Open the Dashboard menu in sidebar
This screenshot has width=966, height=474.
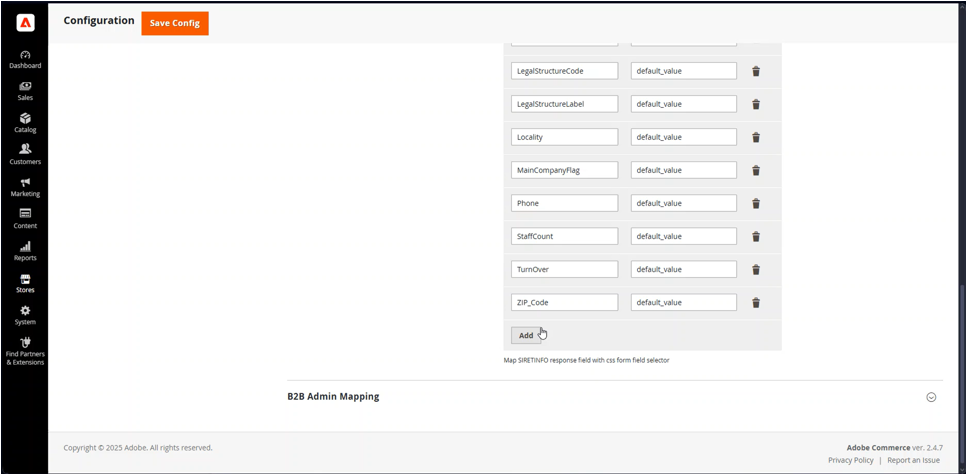pyautogui.click(x=25, y=59)
